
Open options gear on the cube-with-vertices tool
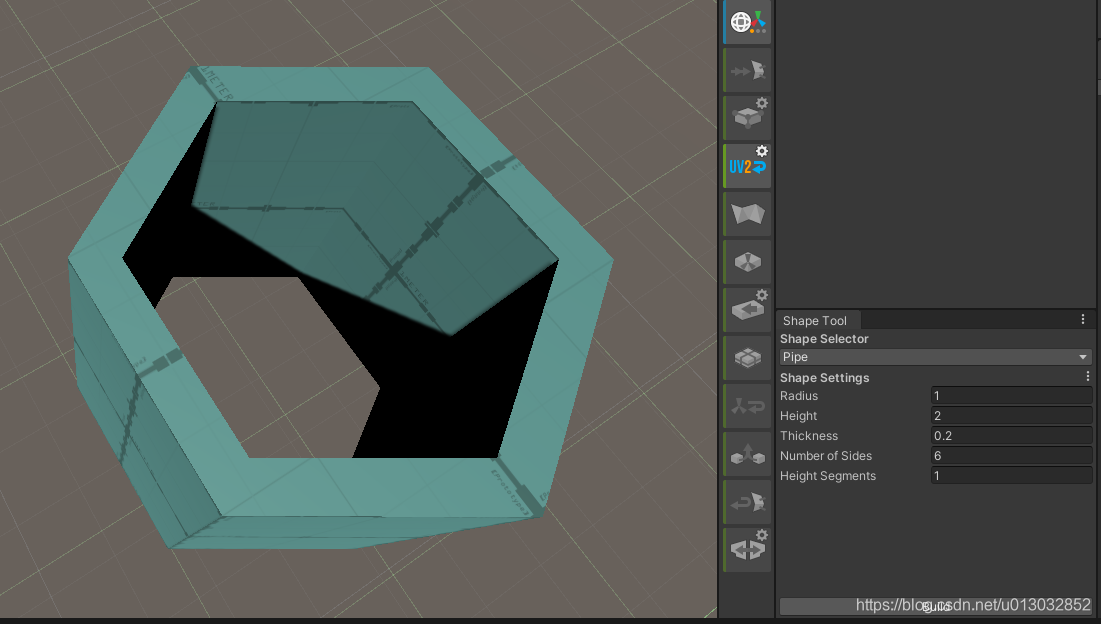click(x=762, y=104)
